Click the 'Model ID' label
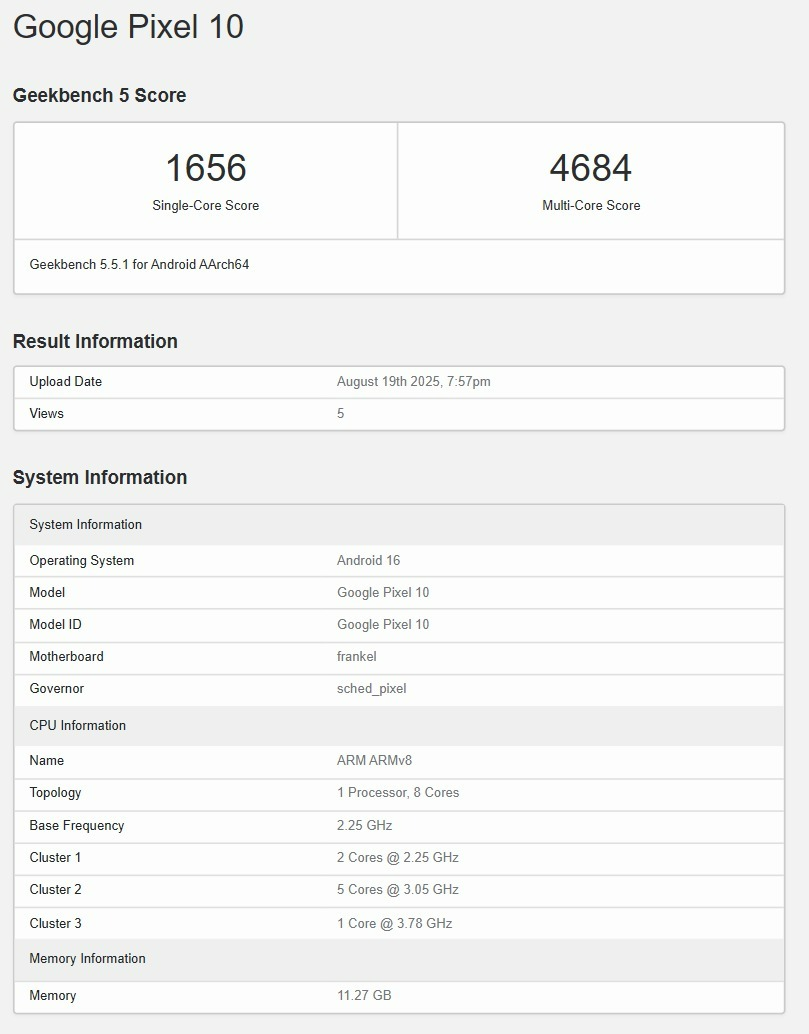The image size is (809, 1034). click(55, 624)
